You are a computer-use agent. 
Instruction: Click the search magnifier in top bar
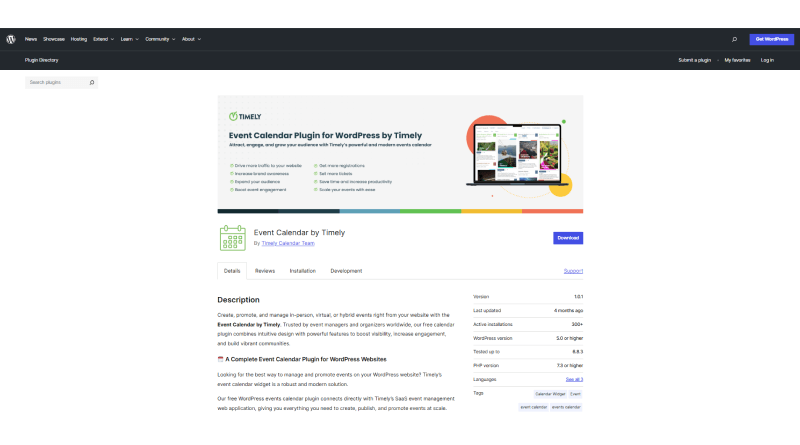coord(734,39)
